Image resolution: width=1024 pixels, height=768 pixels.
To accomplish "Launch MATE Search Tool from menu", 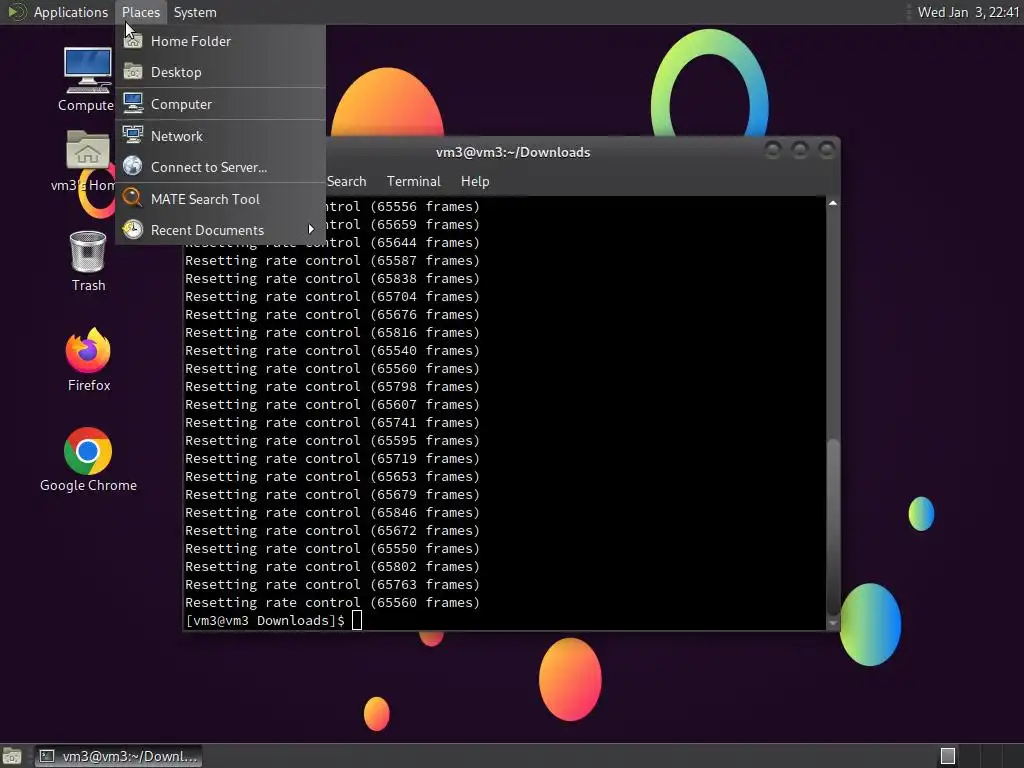I will coord(221,199).
